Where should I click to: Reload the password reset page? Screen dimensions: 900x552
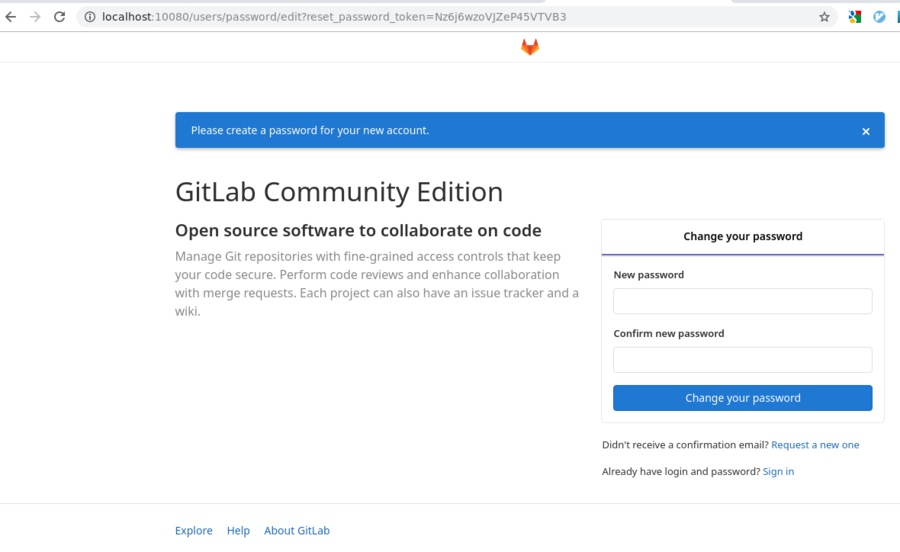(x=59, y=17)
